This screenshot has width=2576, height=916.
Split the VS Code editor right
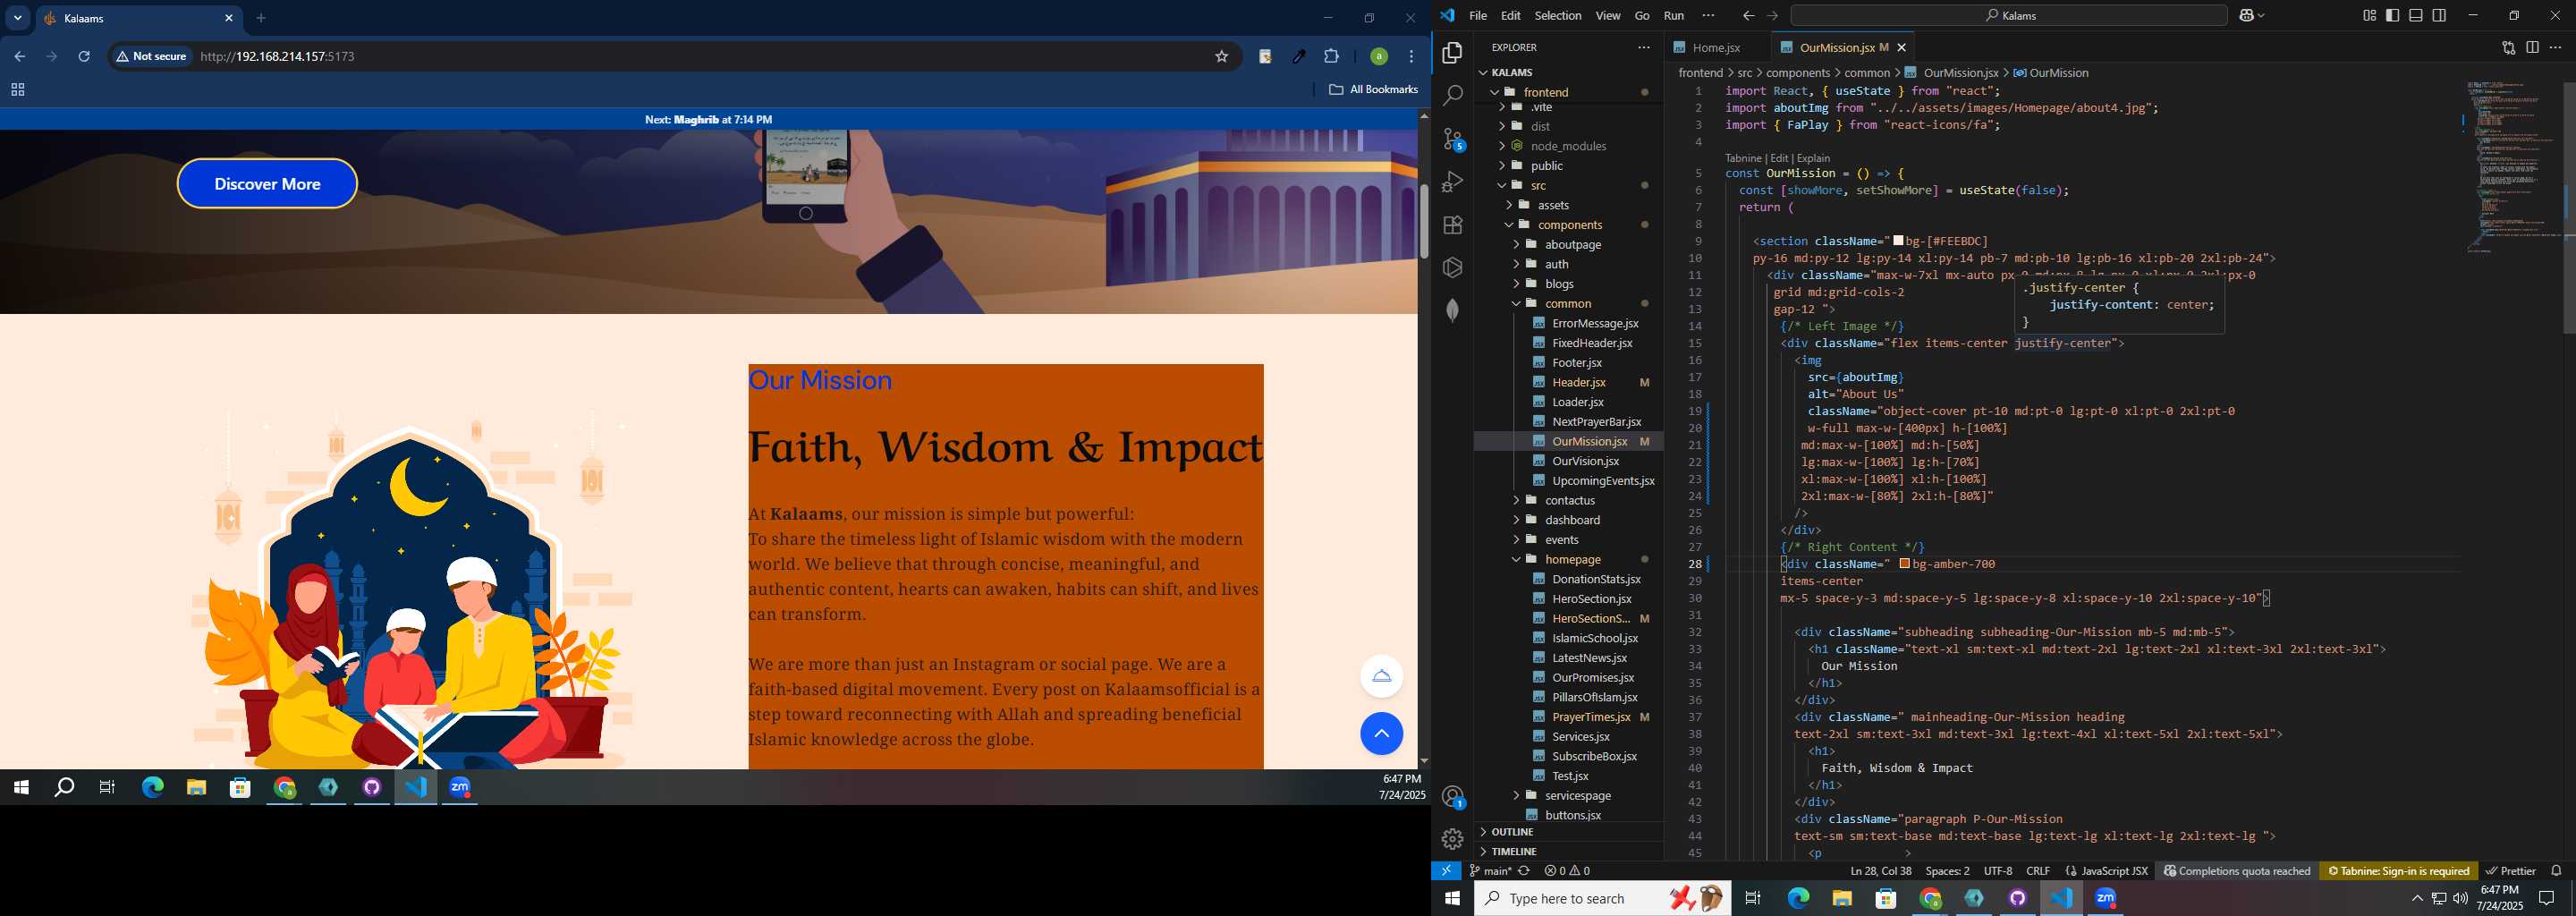point(2532,47)
